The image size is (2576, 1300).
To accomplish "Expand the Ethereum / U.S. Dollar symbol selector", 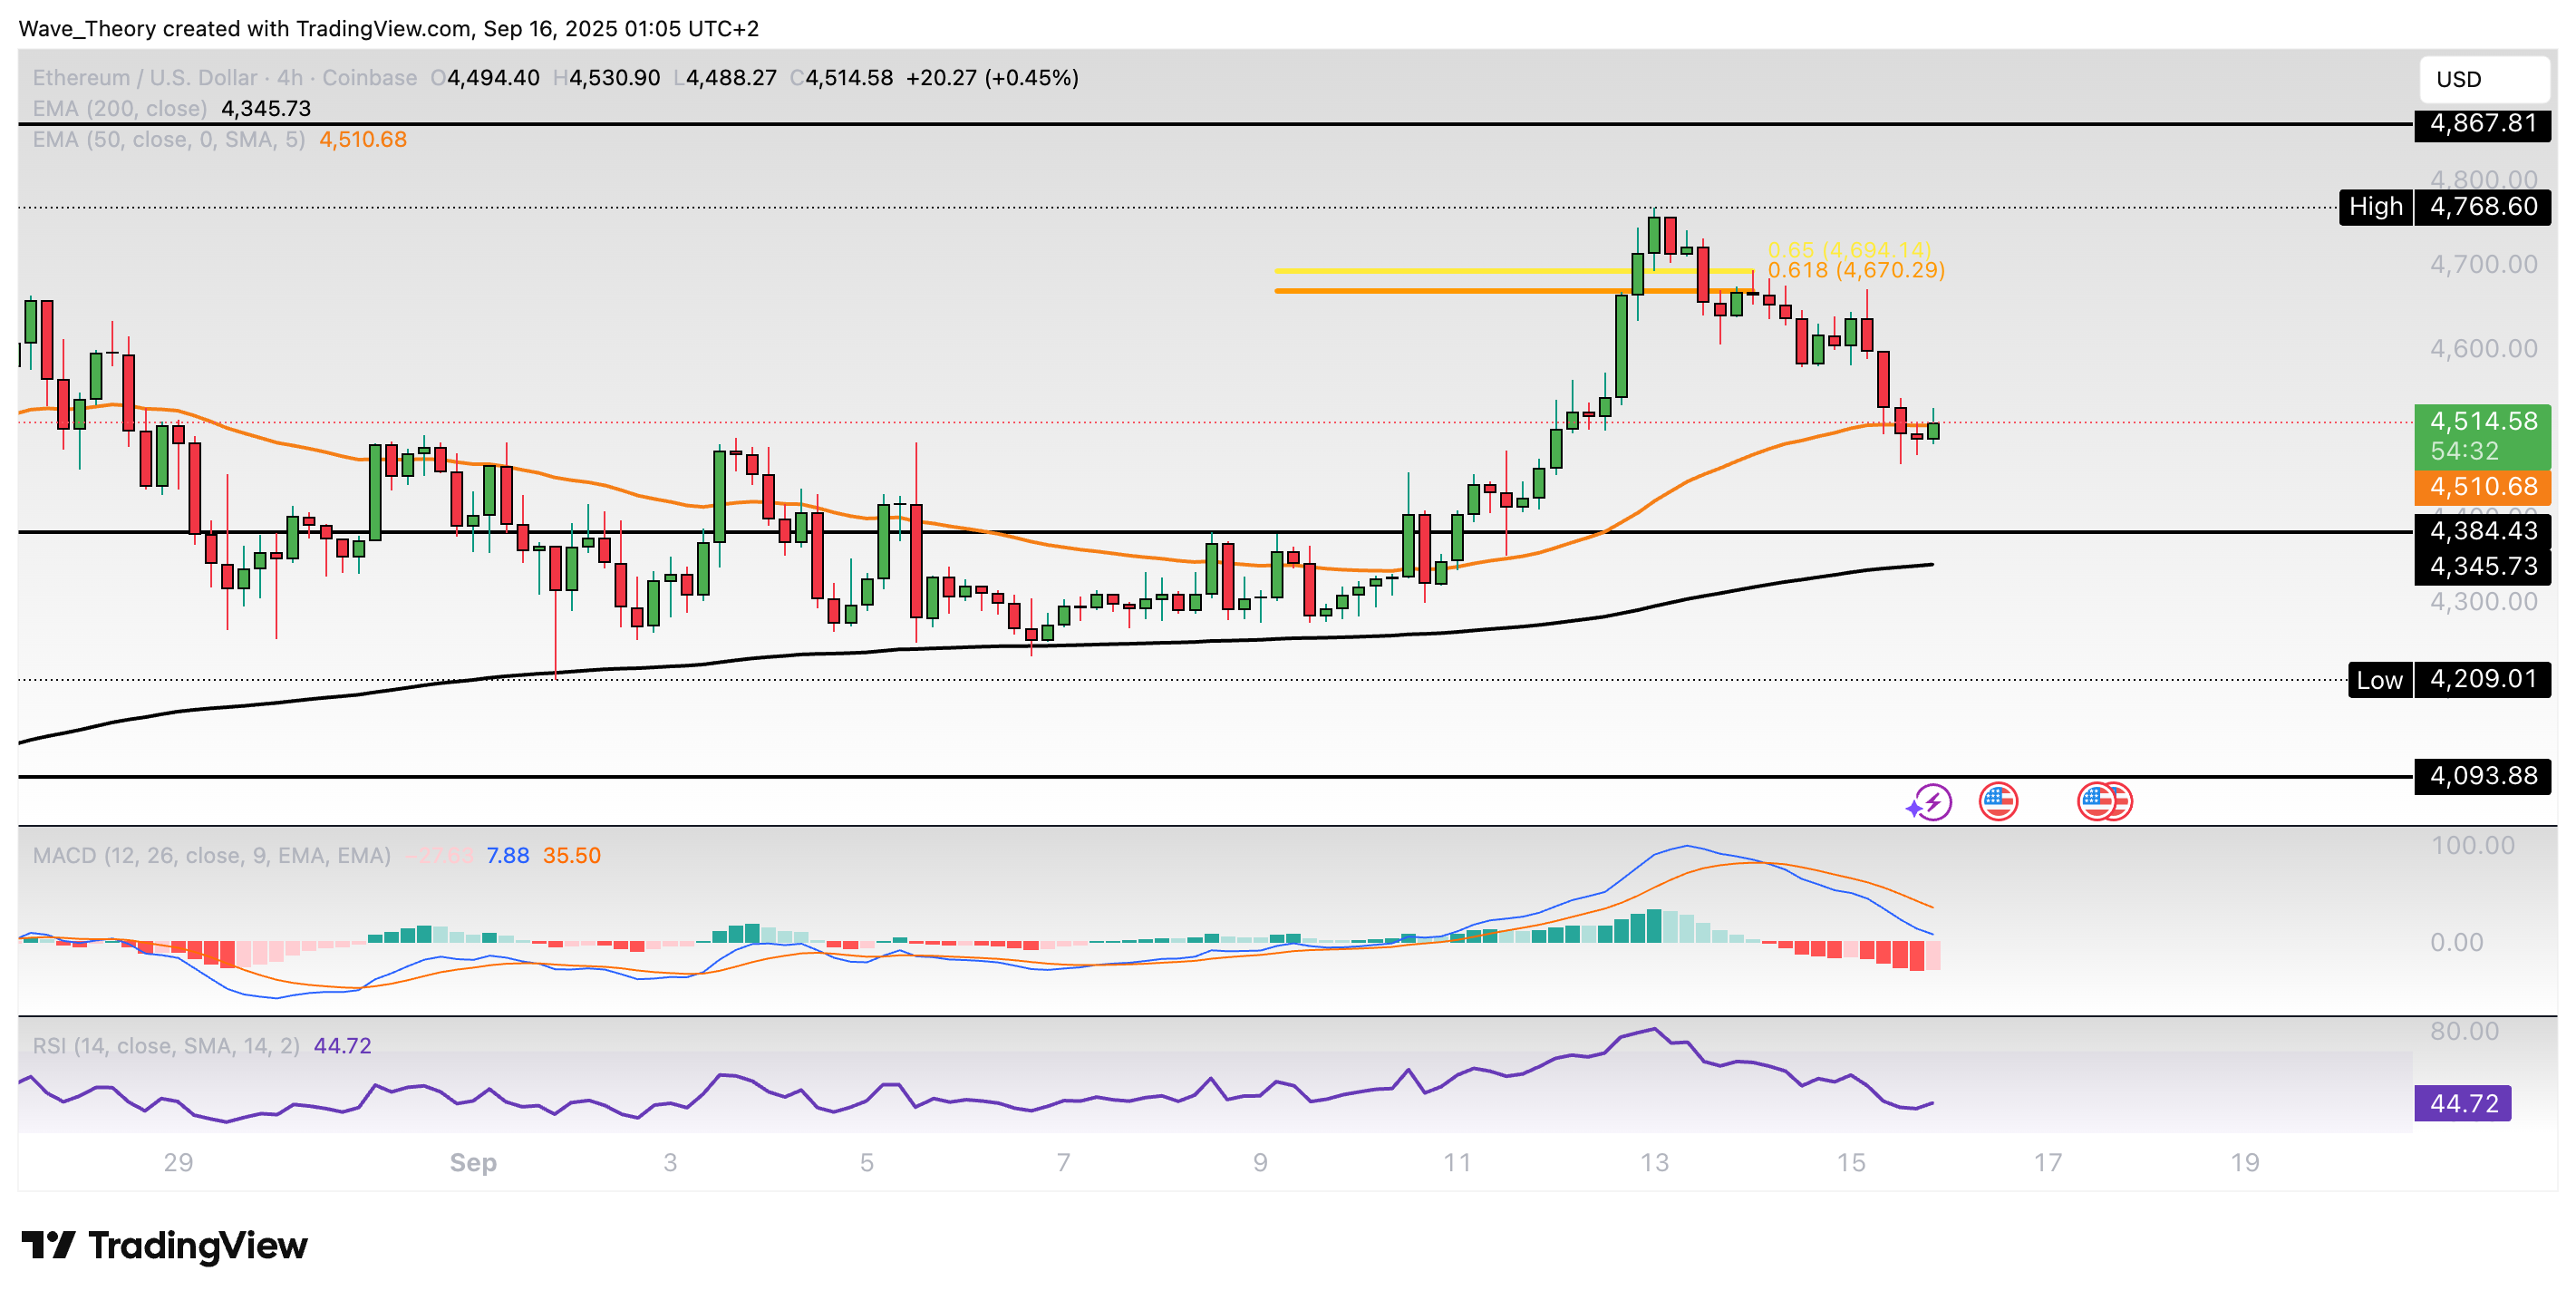I will [145, 77].
